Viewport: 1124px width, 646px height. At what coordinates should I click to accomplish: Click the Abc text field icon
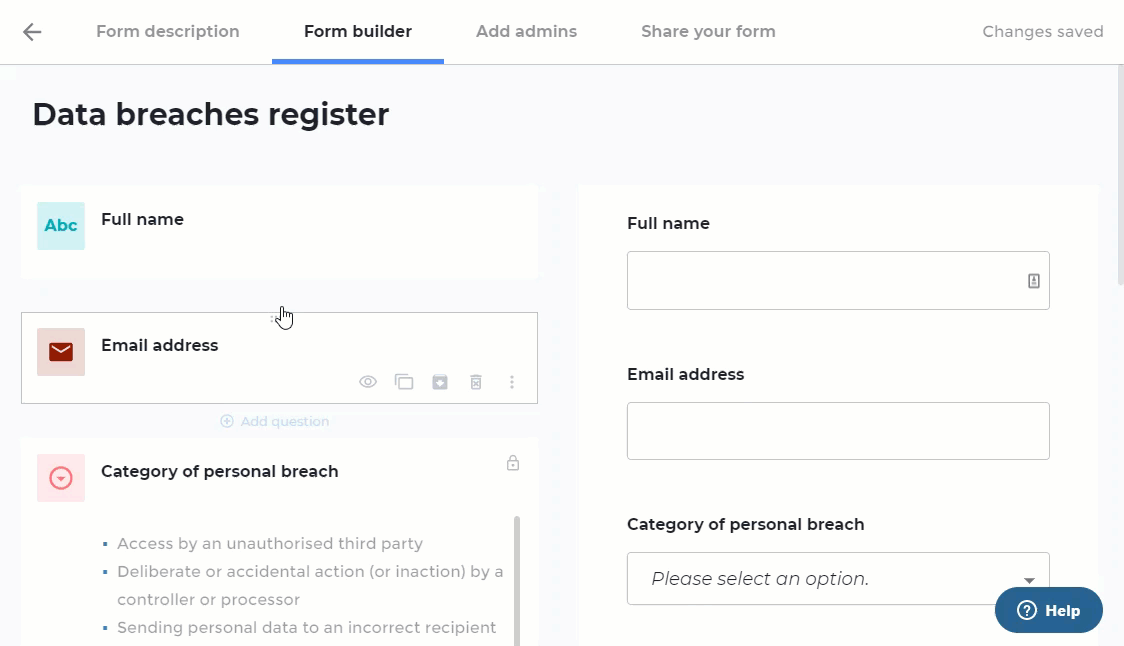coord(61,226)
